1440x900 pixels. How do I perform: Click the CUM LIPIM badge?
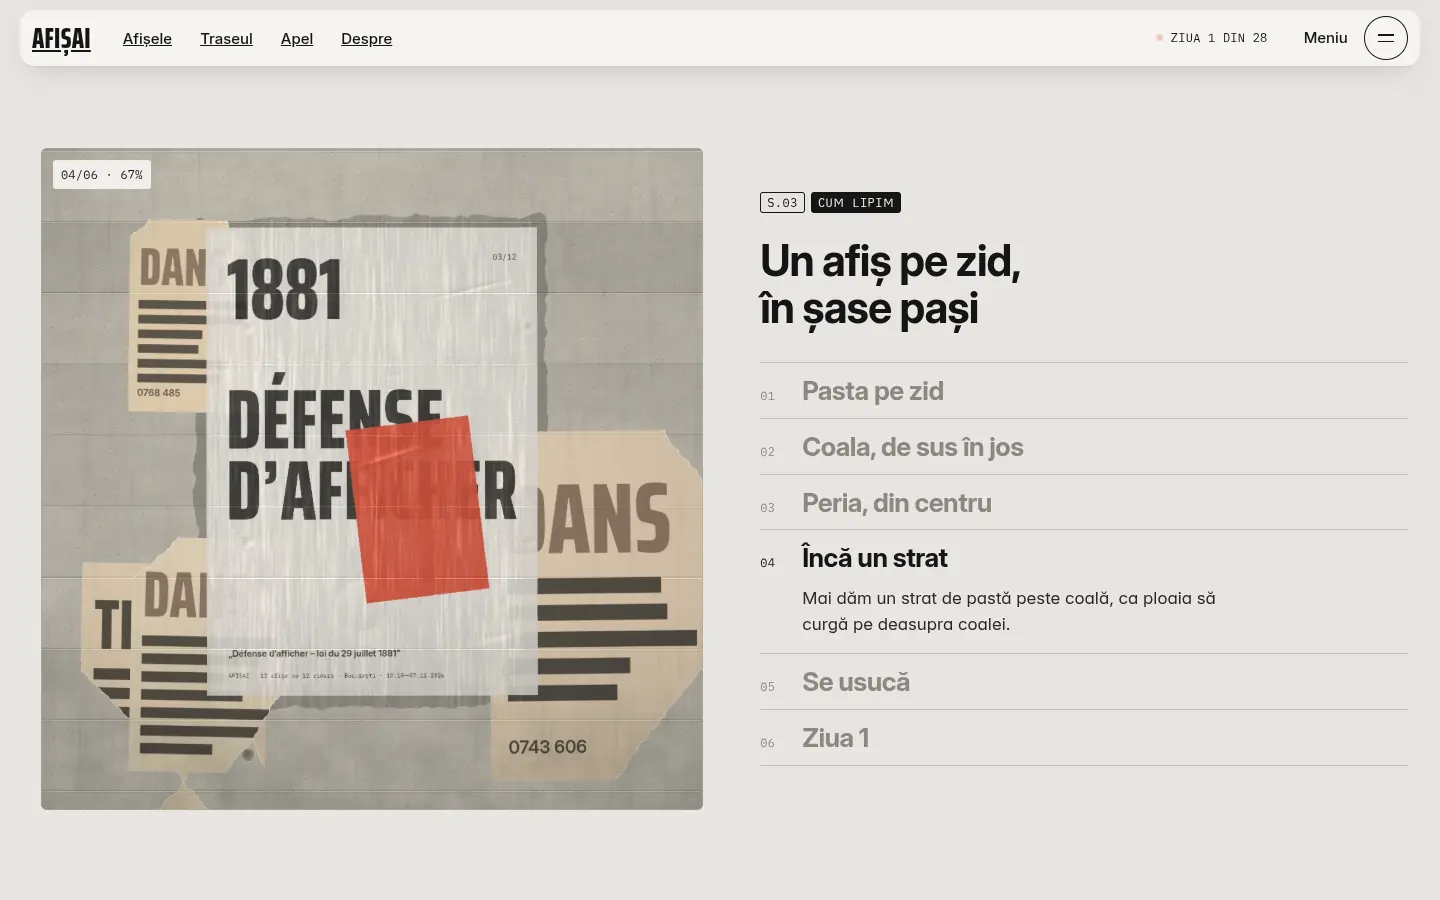tap(856, 203)
